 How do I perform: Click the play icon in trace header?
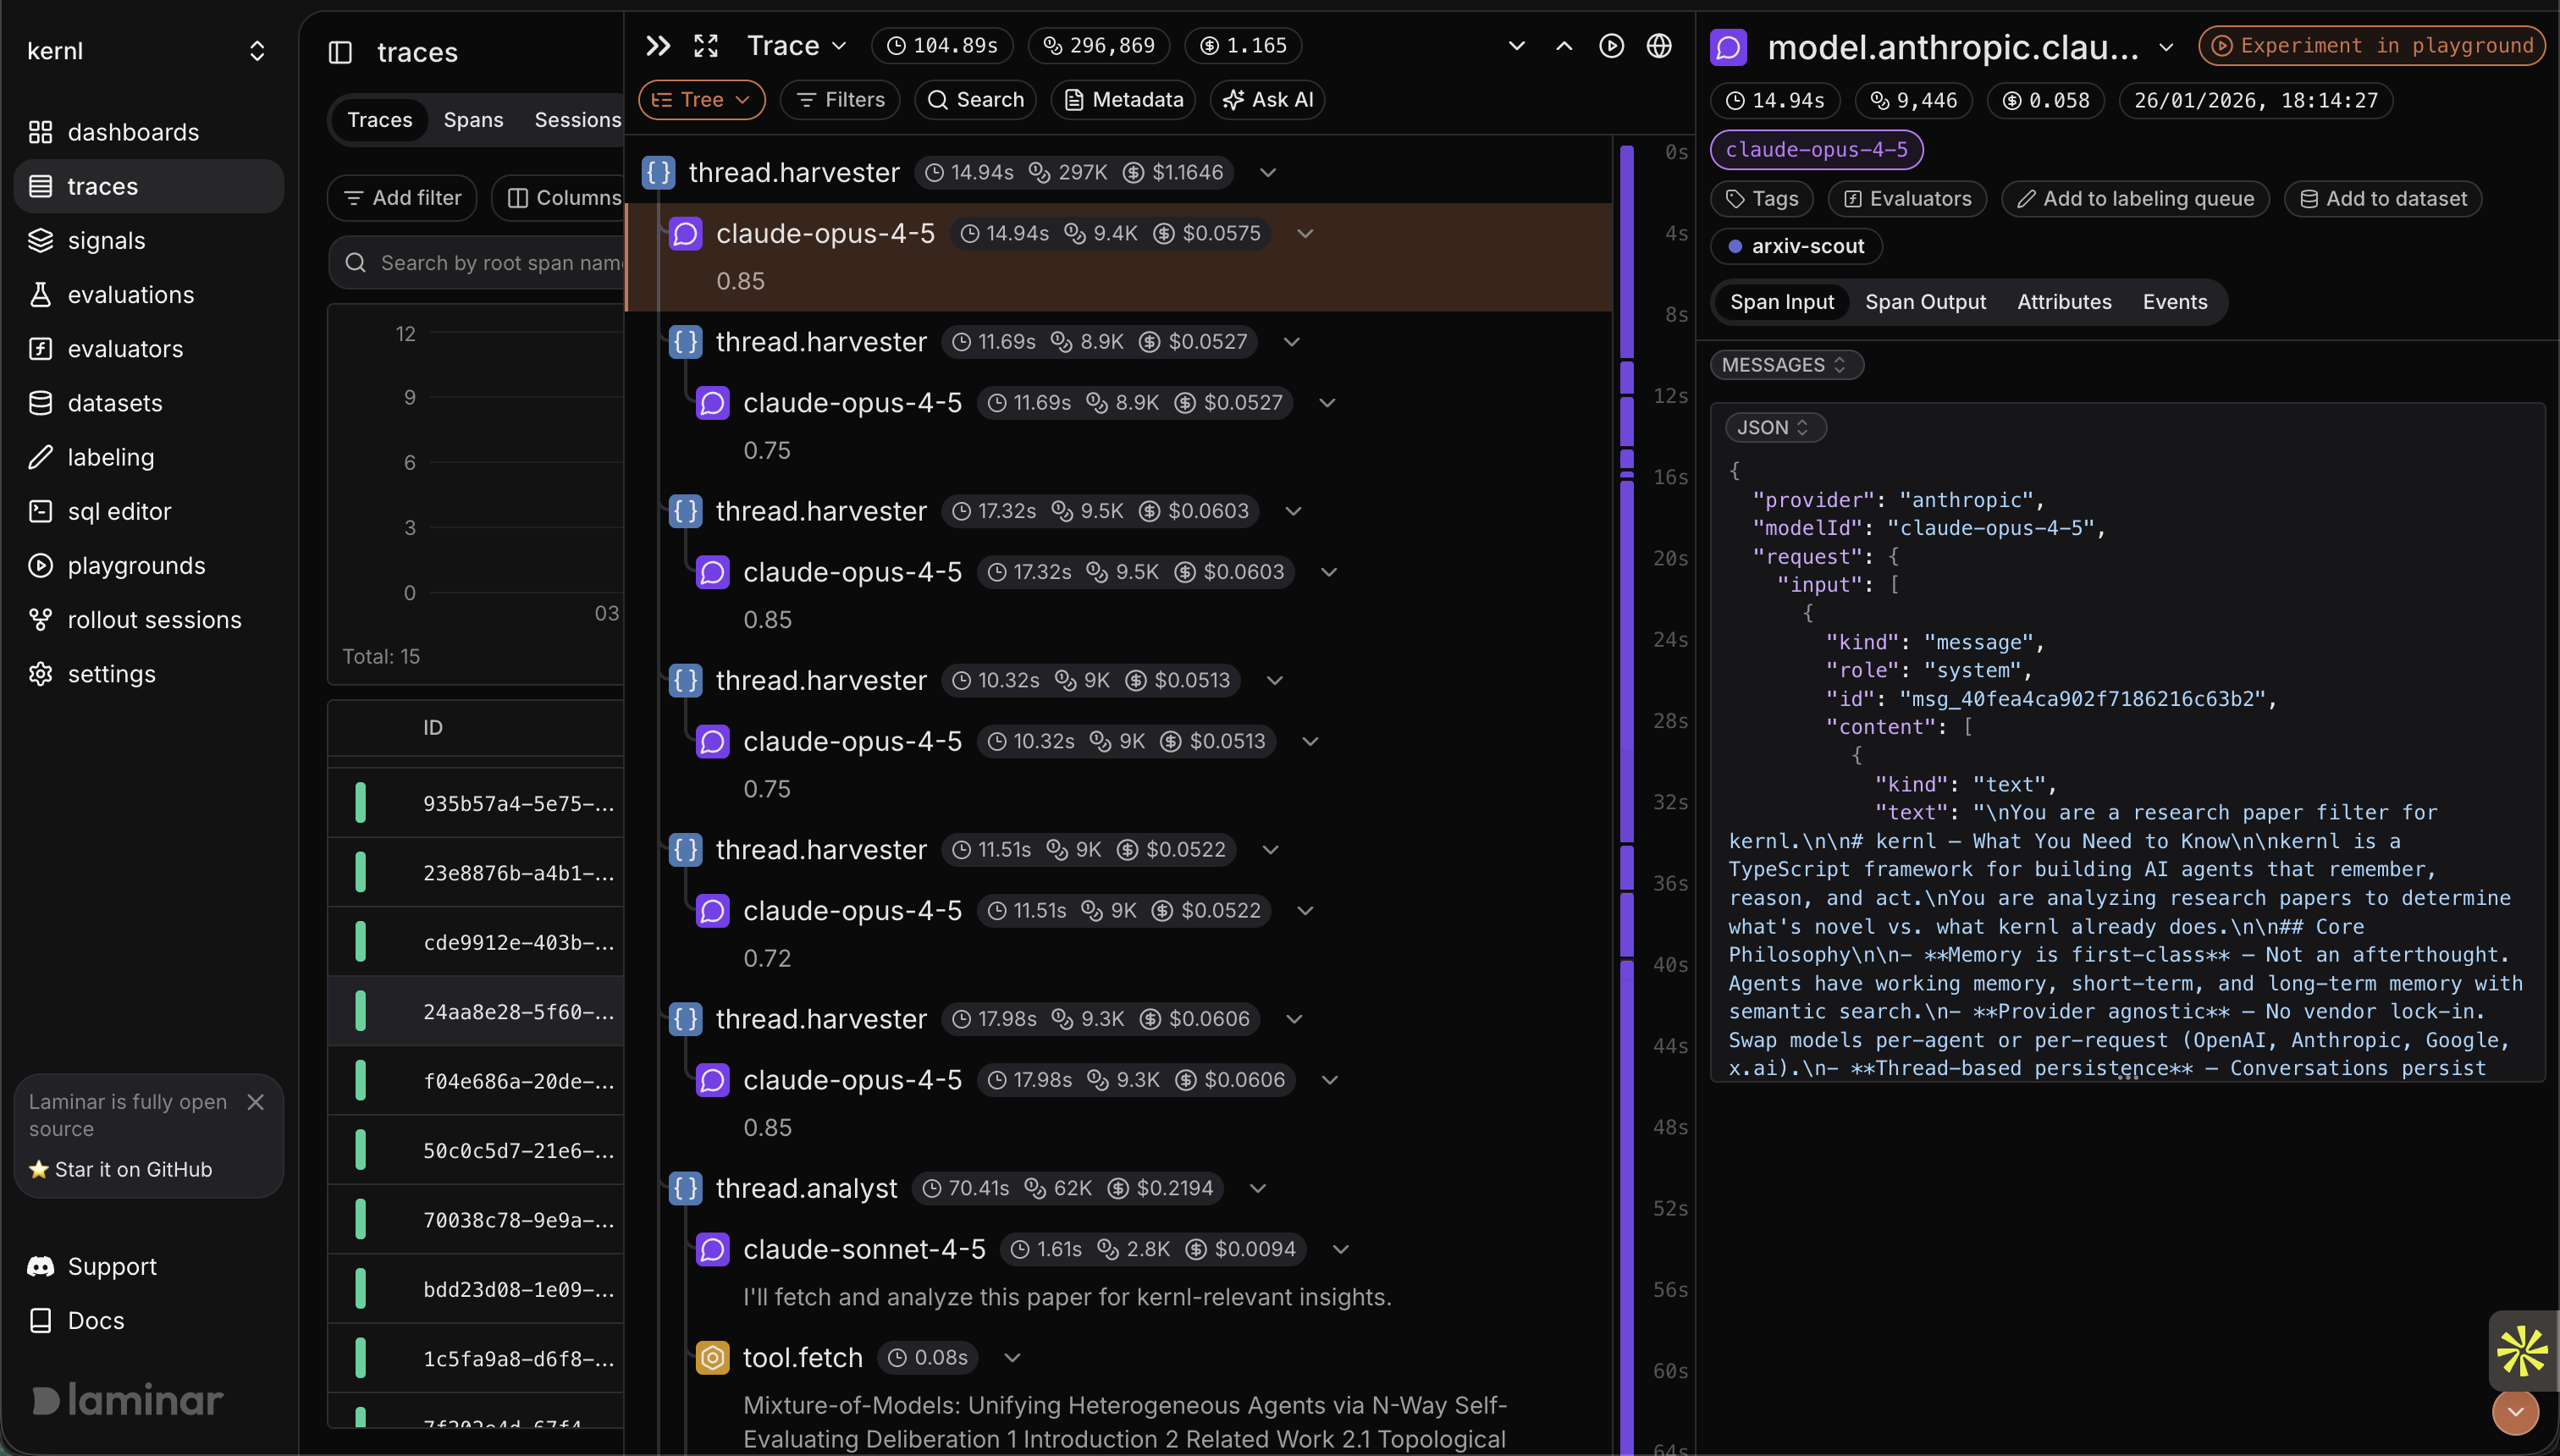1611,46
